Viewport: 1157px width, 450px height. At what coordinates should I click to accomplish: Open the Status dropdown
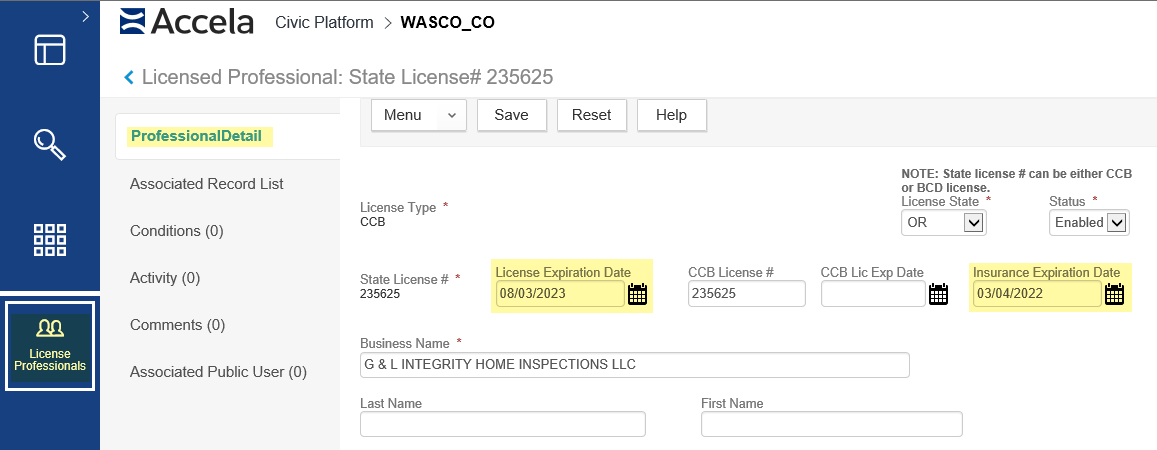1089,223
